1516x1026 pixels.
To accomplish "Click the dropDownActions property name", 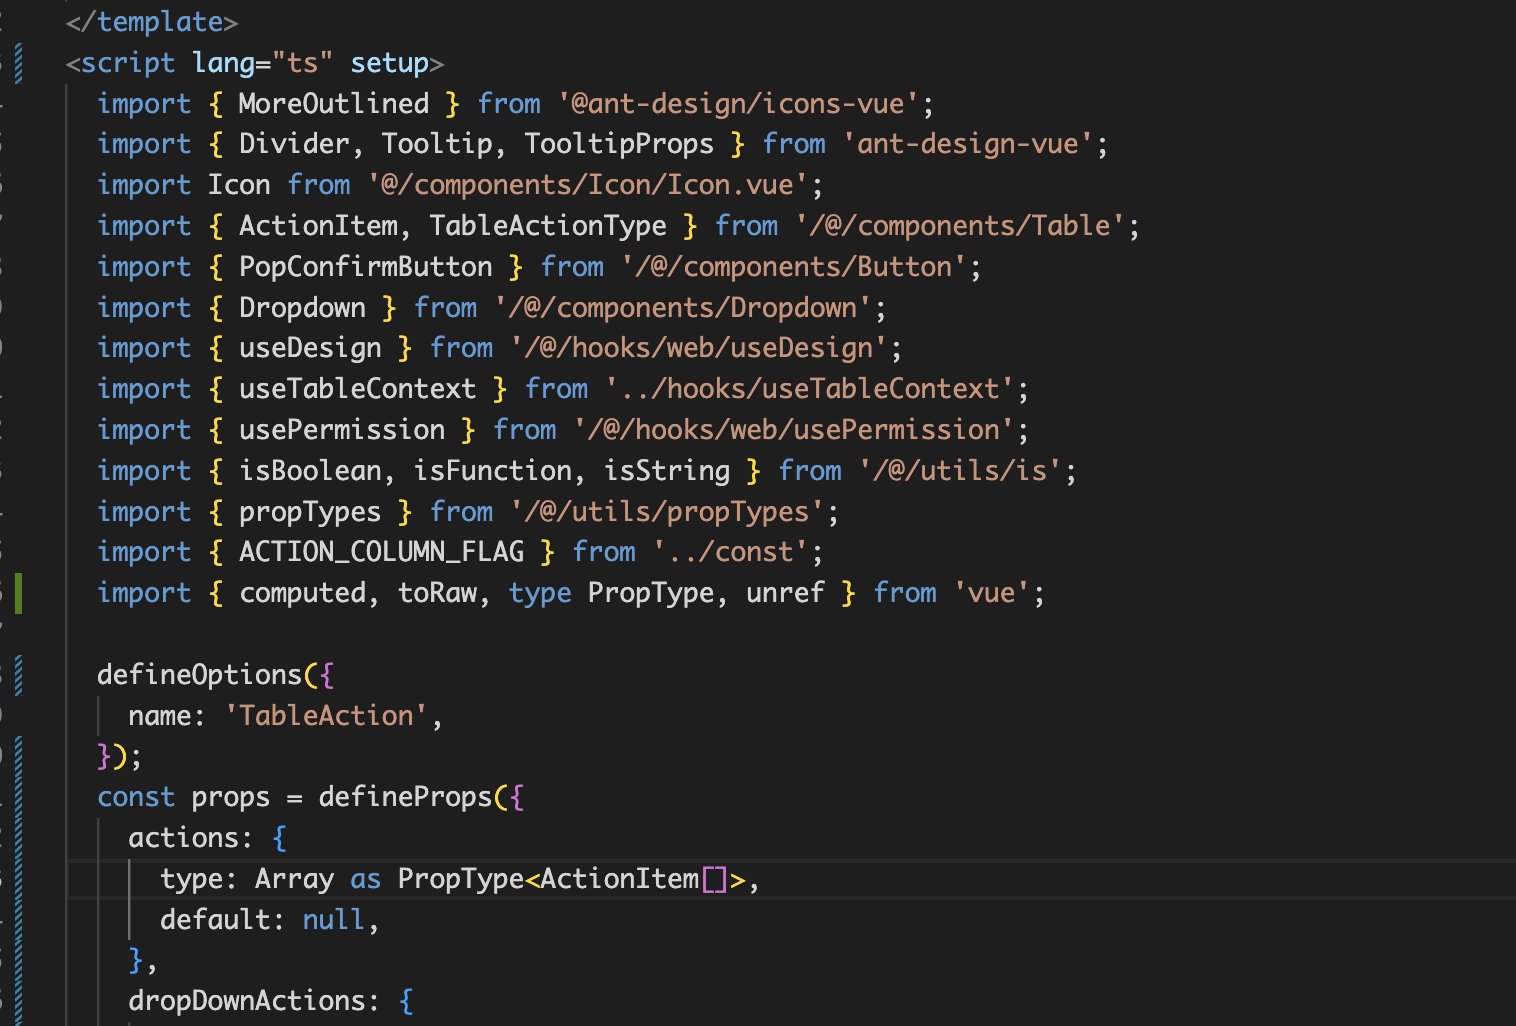I will (x=250, y=1000).
